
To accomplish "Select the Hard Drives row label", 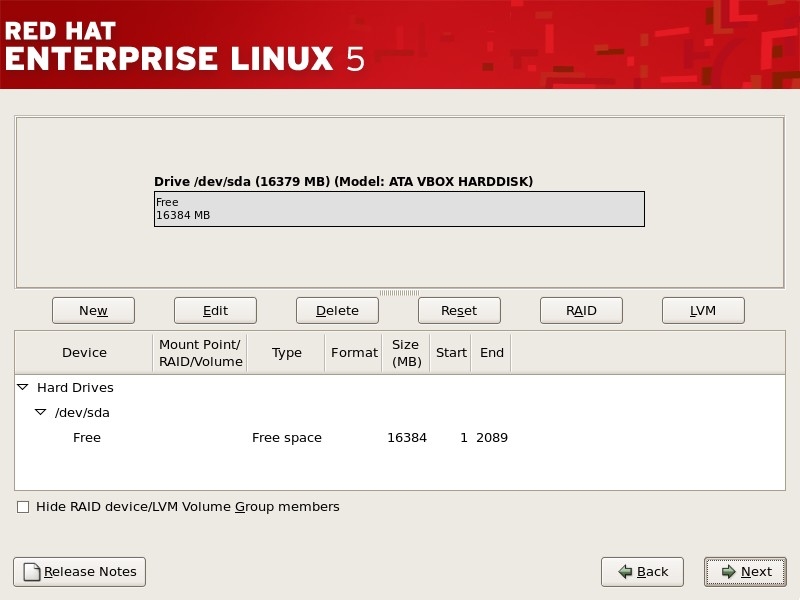I will click(x=75, y=387).
